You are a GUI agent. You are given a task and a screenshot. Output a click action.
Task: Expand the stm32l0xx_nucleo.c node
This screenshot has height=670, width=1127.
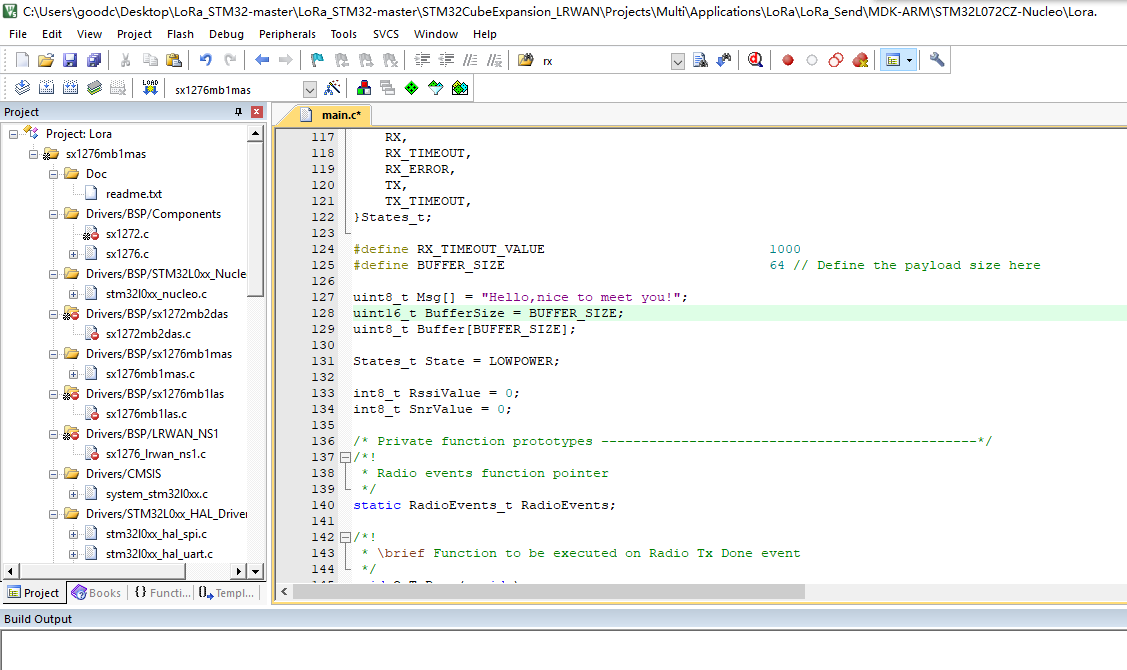click(x=73, y=294)
